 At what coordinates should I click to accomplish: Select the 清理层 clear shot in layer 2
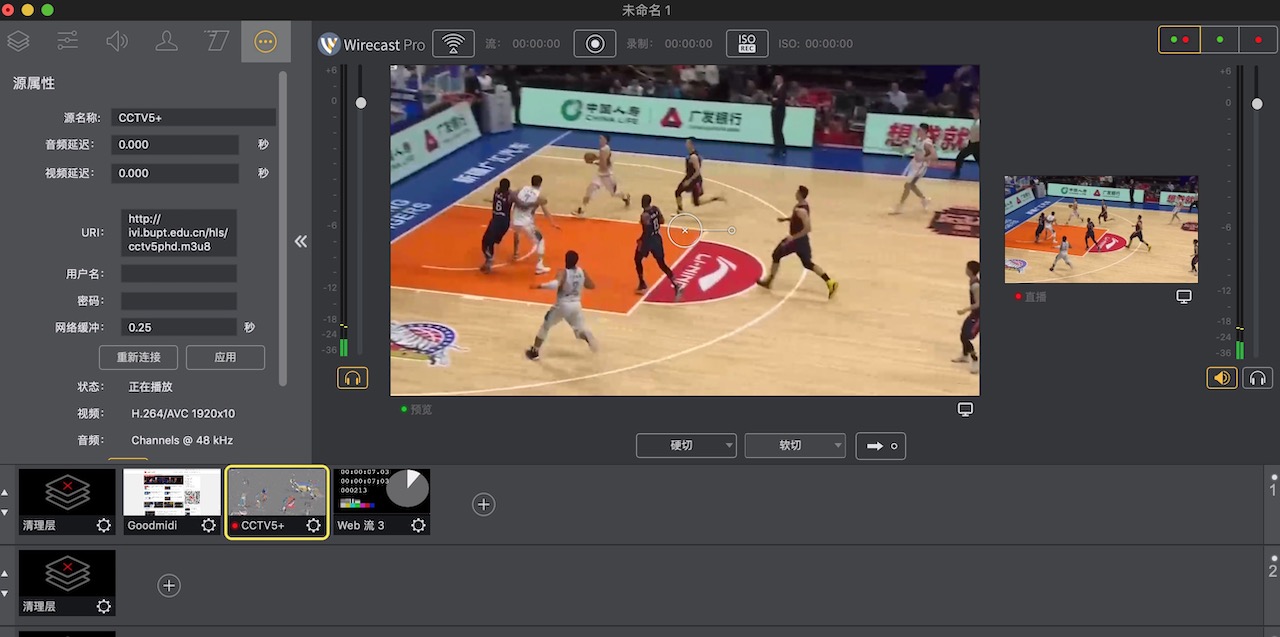[67, 583]
